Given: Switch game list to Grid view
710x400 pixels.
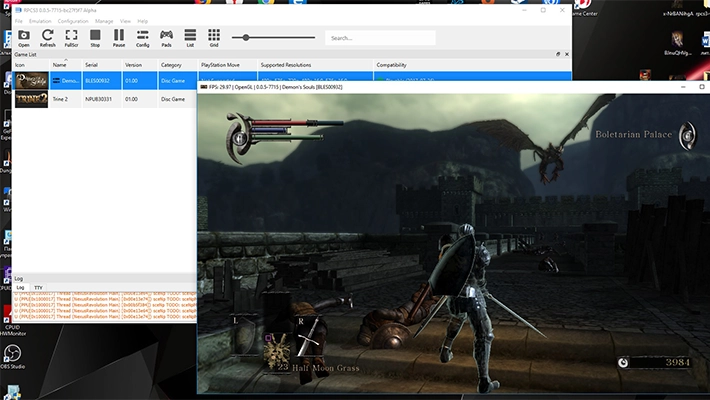Looking at the screenshot, I should pyautogui.click(x=214, y=38).
